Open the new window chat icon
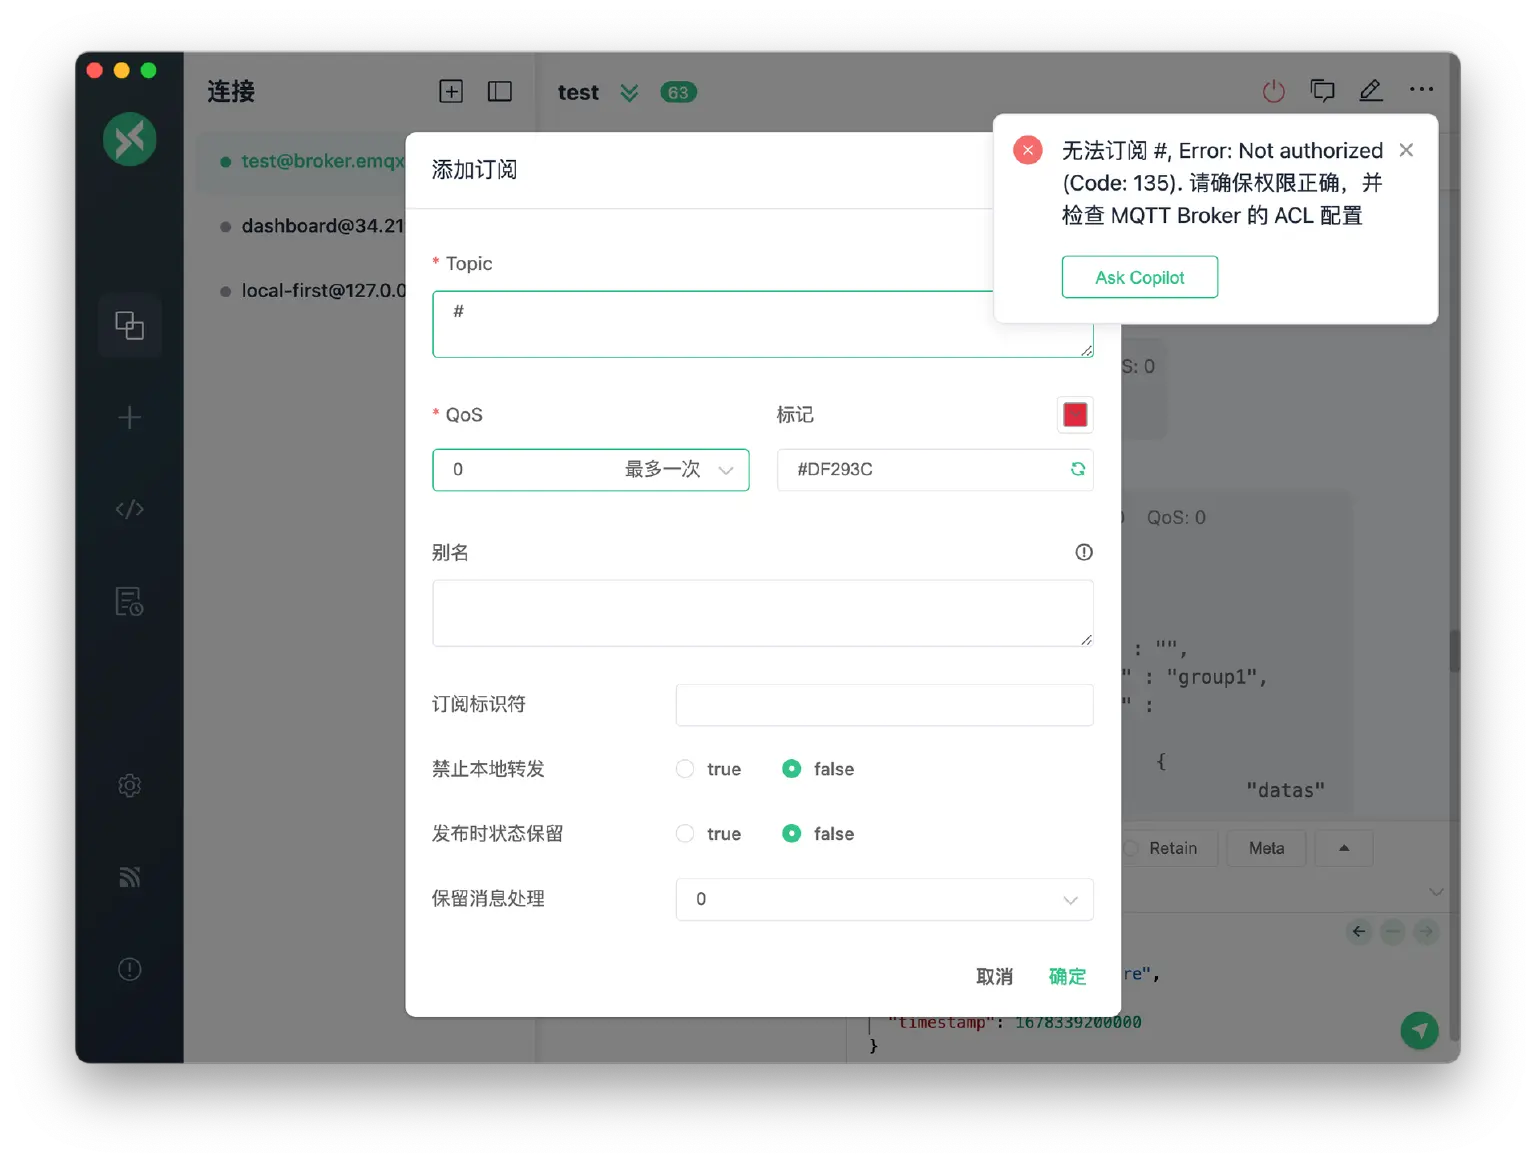This screenshot has height=1163, width=1536. 1322,90
